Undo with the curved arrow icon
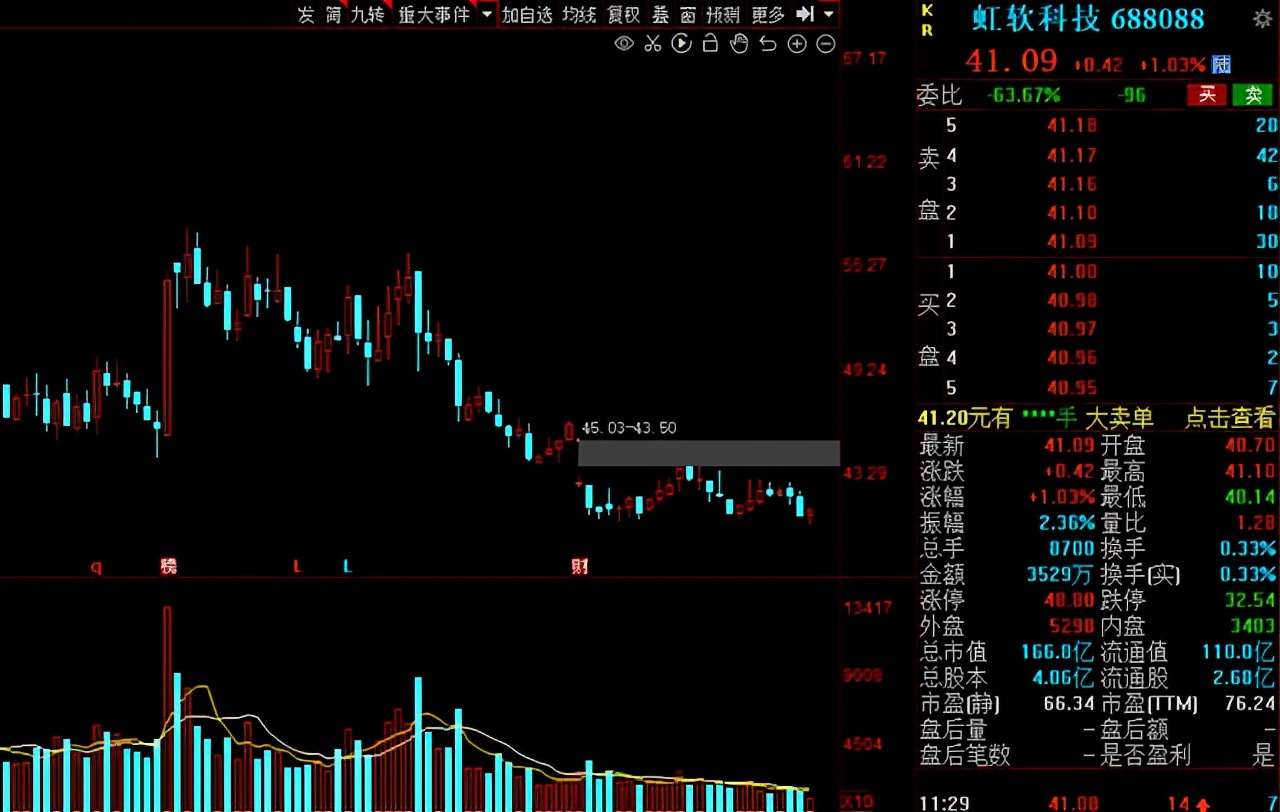 pyautogui.click(x=768, y=43)
